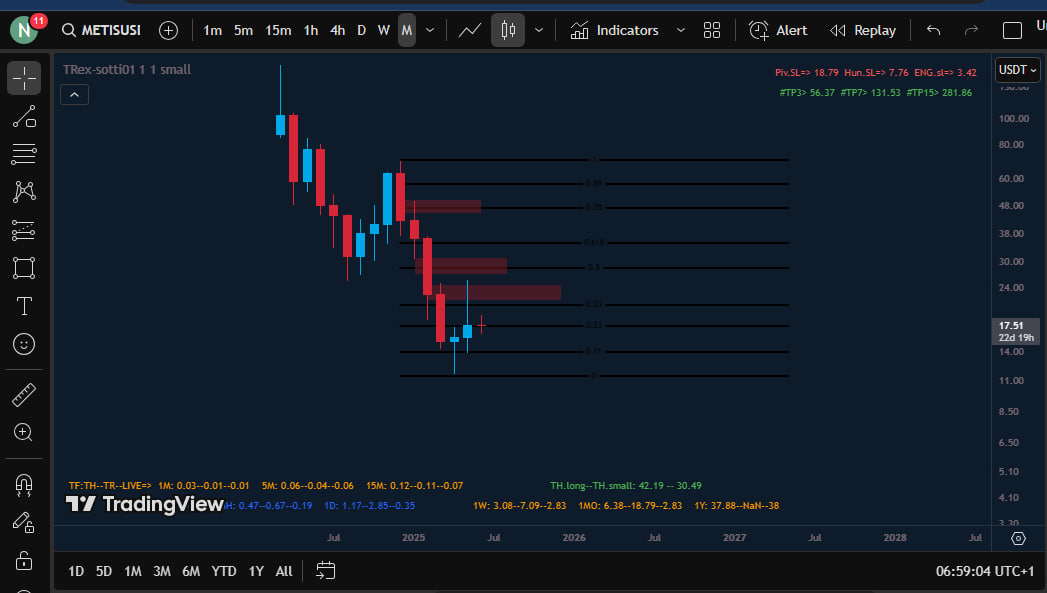The width and height of the screenshot is (1047, 593).
Task: Toggle lock all drawings
Action: 24,560
